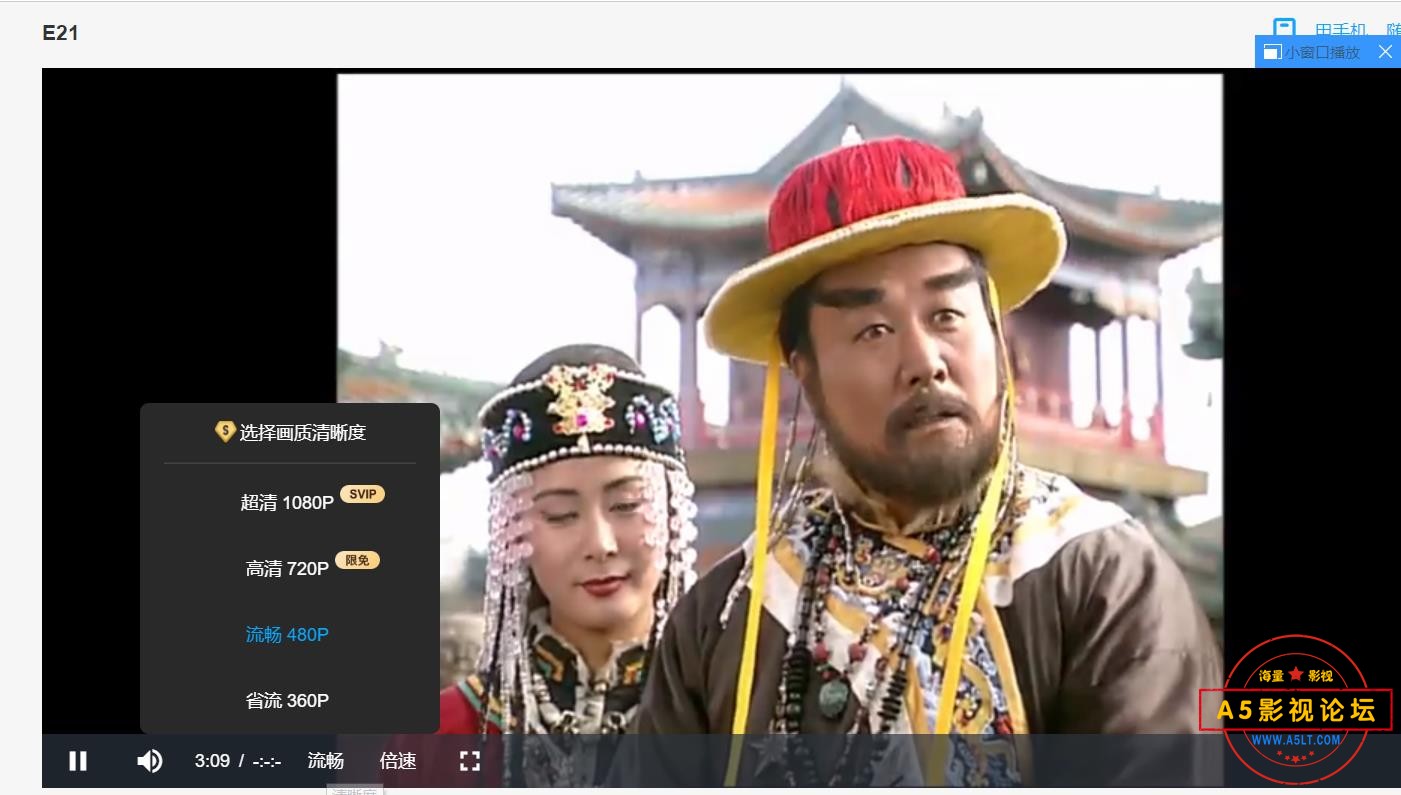
Task: Open the 倍速 playback speed menu
Action: (398, 761)
